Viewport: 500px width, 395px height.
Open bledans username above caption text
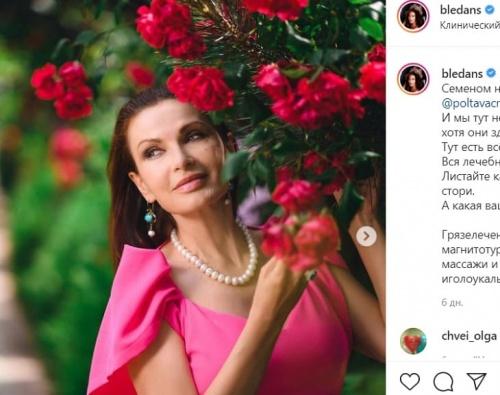[x=462, y=73]
